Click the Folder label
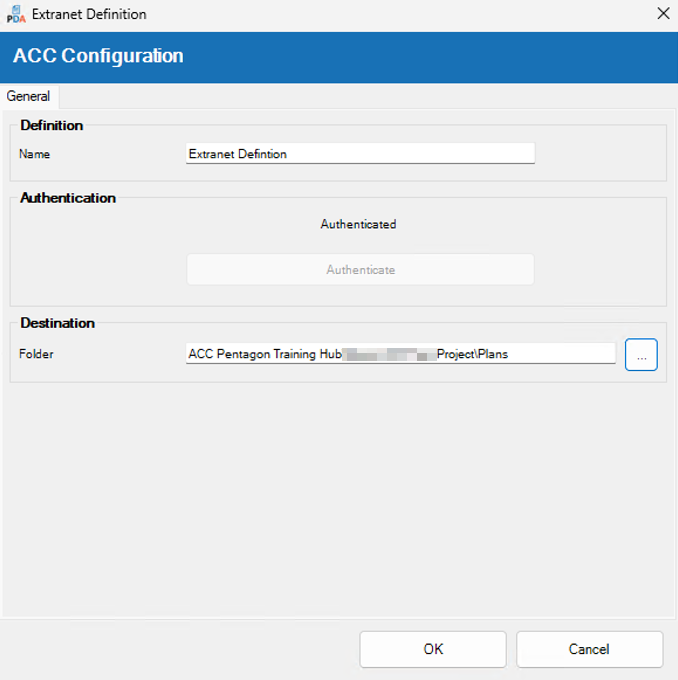678x680 pixels. pos(37,354)
